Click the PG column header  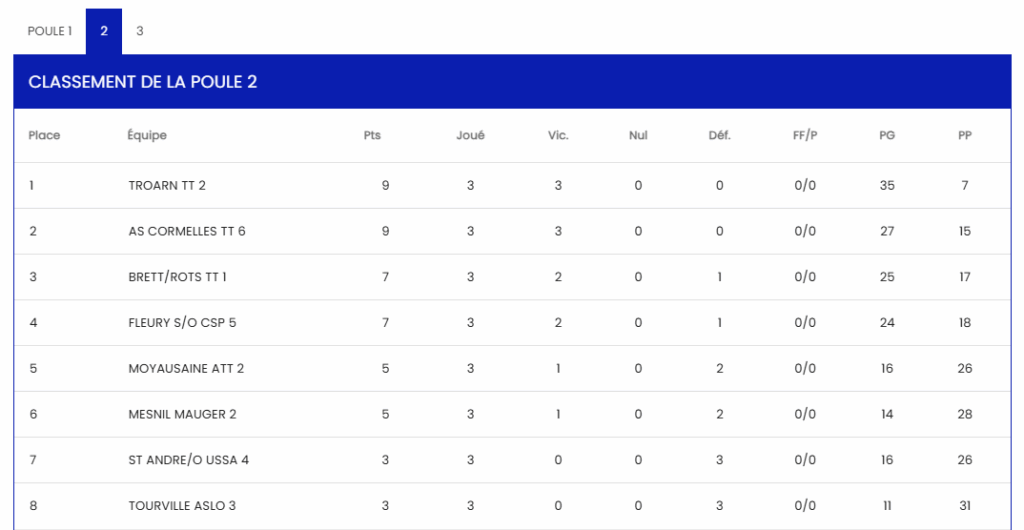[x=887, y=136]
